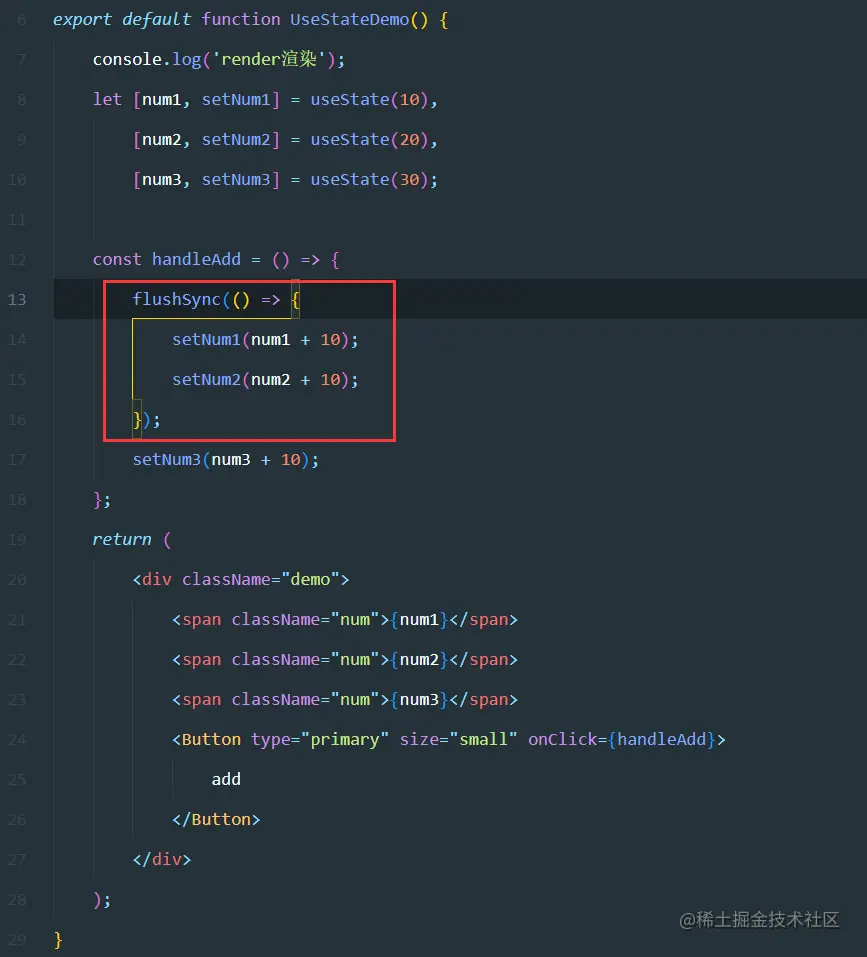
Task: Click the div className="demo" opening tag
Action: tap(240, 579)
